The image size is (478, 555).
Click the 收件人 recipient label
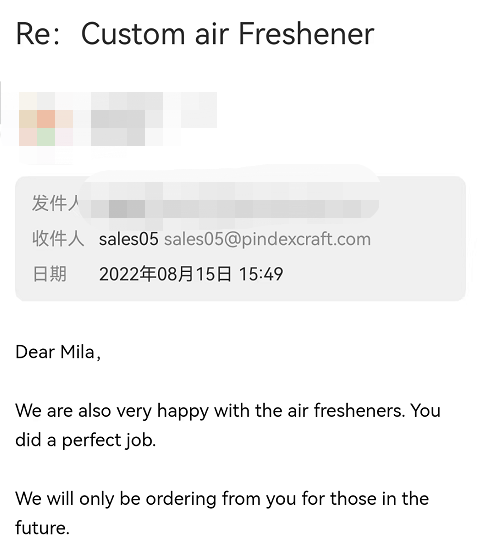[58, 239]
